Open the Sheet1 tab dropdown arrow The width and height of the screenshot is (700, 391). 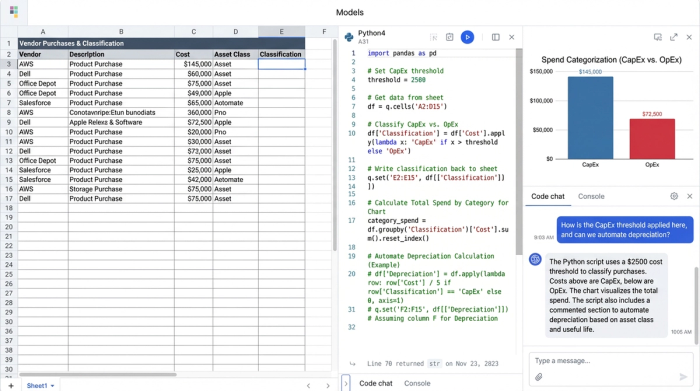tap(52, 386)
